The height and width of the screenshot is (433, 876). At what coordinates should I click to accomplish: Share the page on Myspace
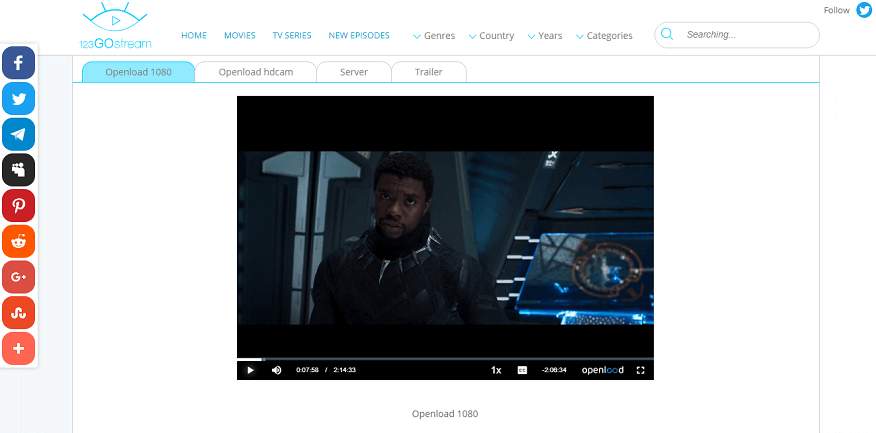pyautogui.click(x=18, y=170)
